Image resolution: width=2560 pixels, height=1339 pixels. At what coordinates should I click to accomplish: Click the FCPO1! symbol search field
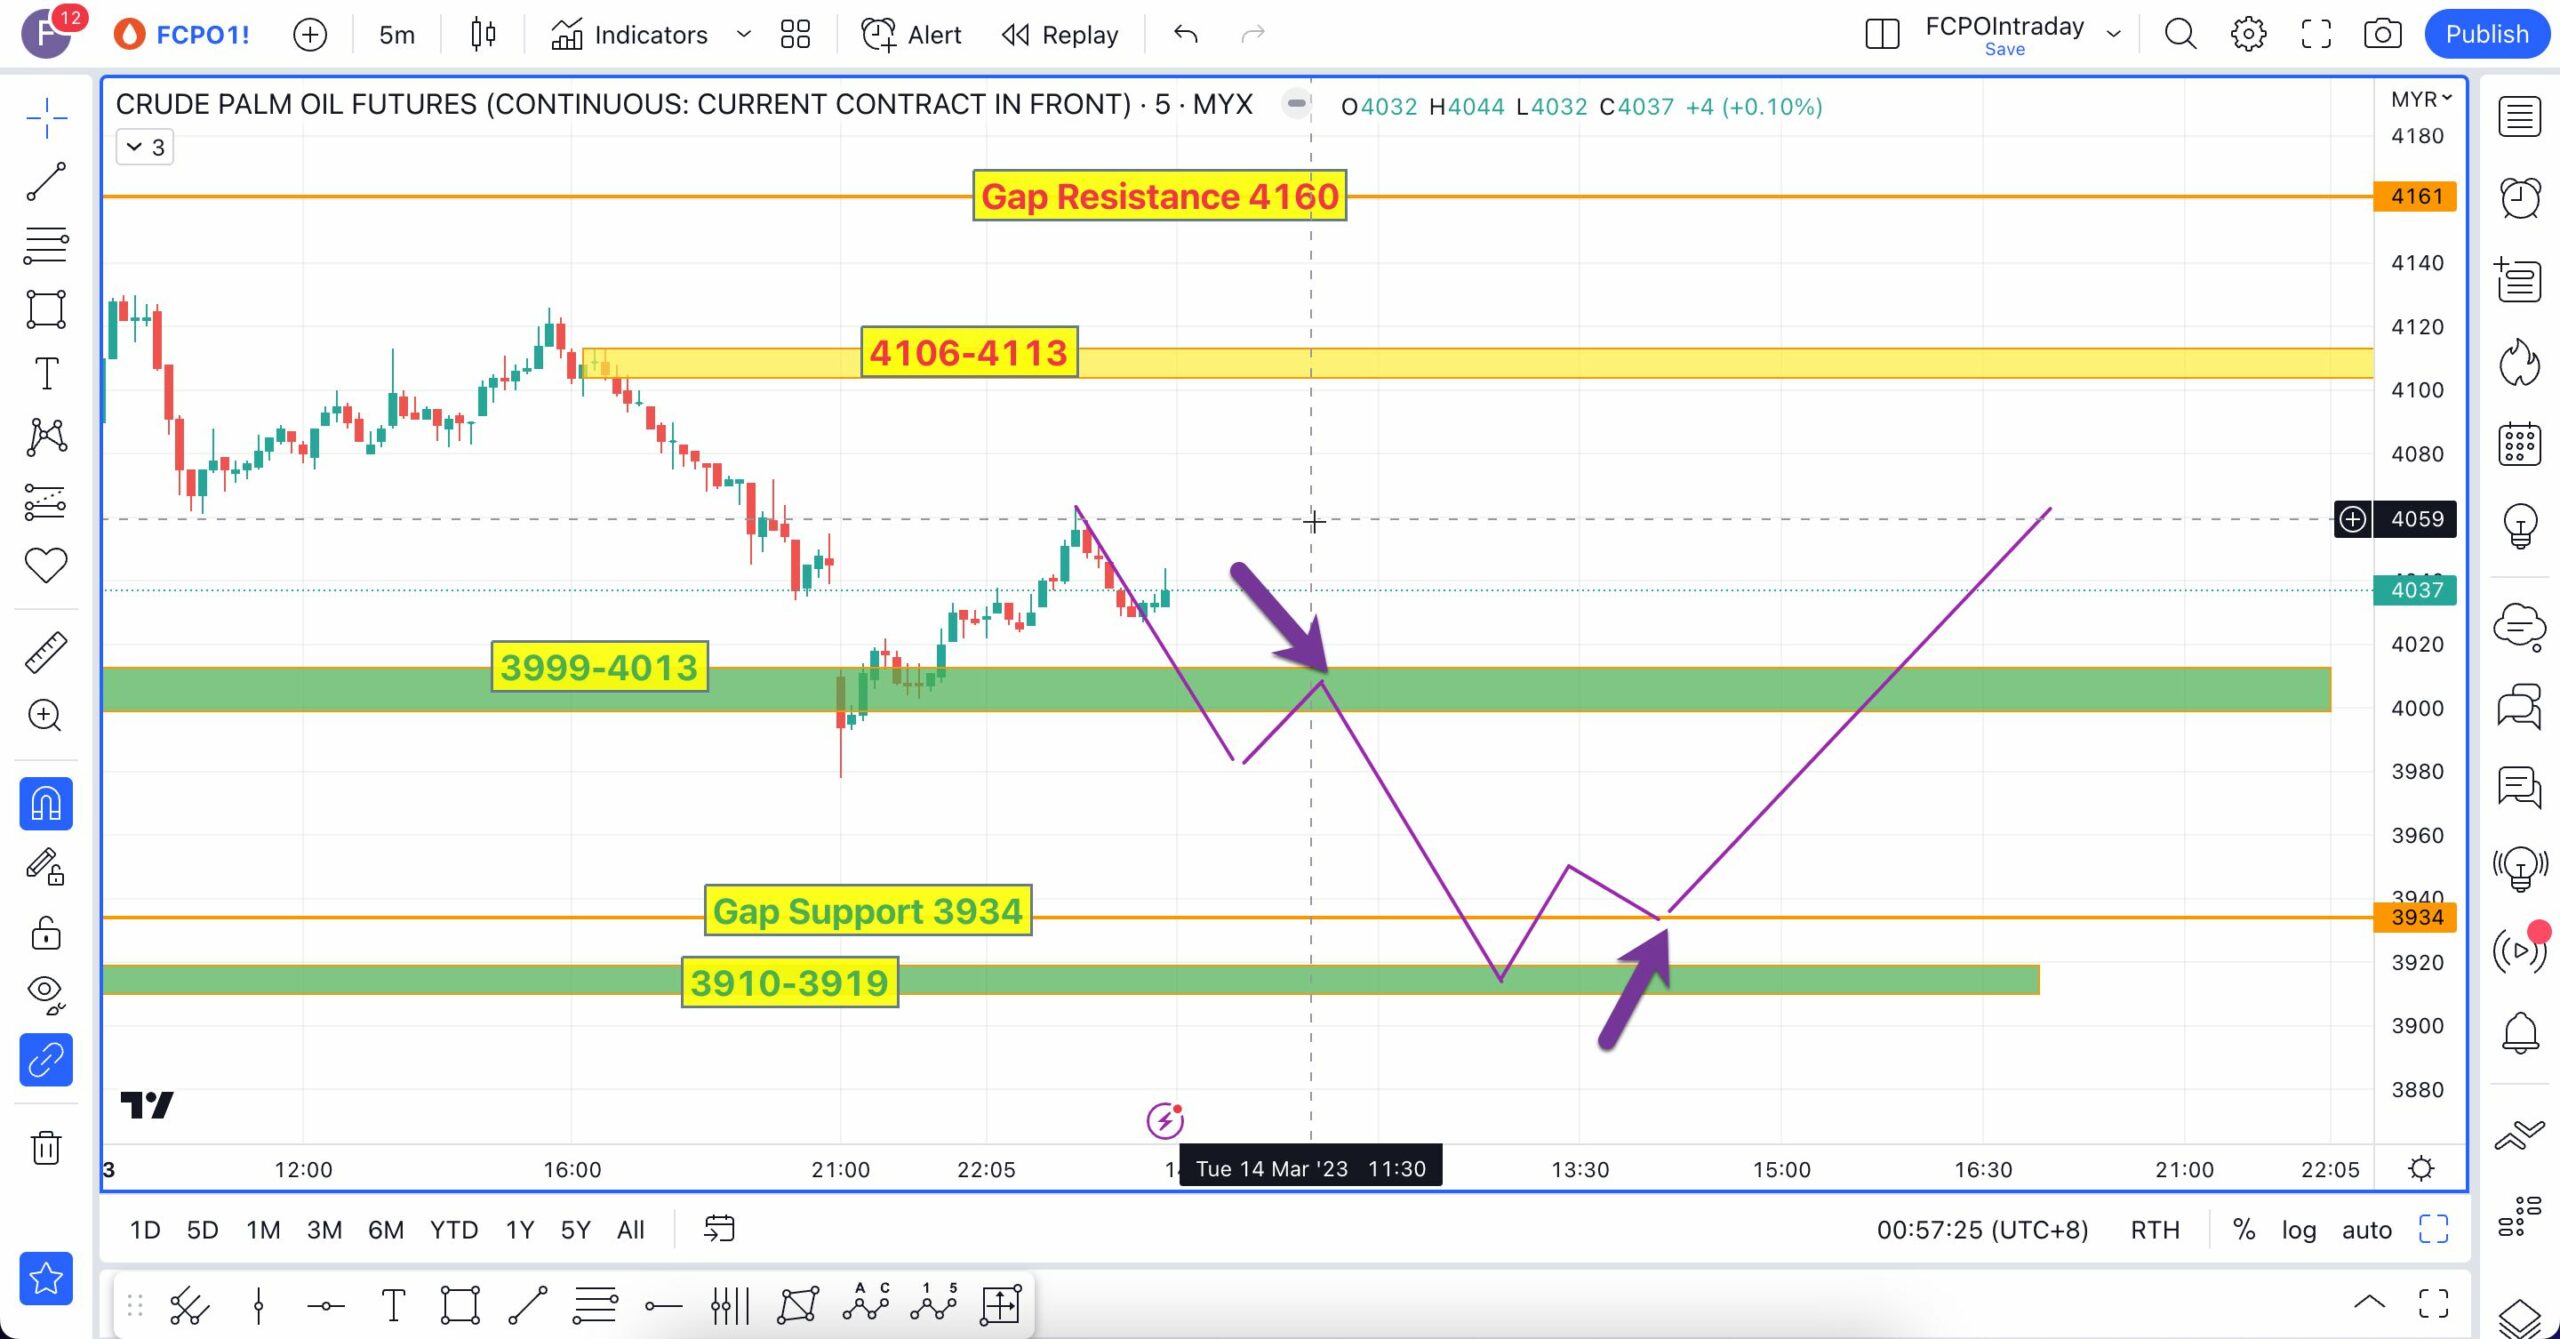202,34
